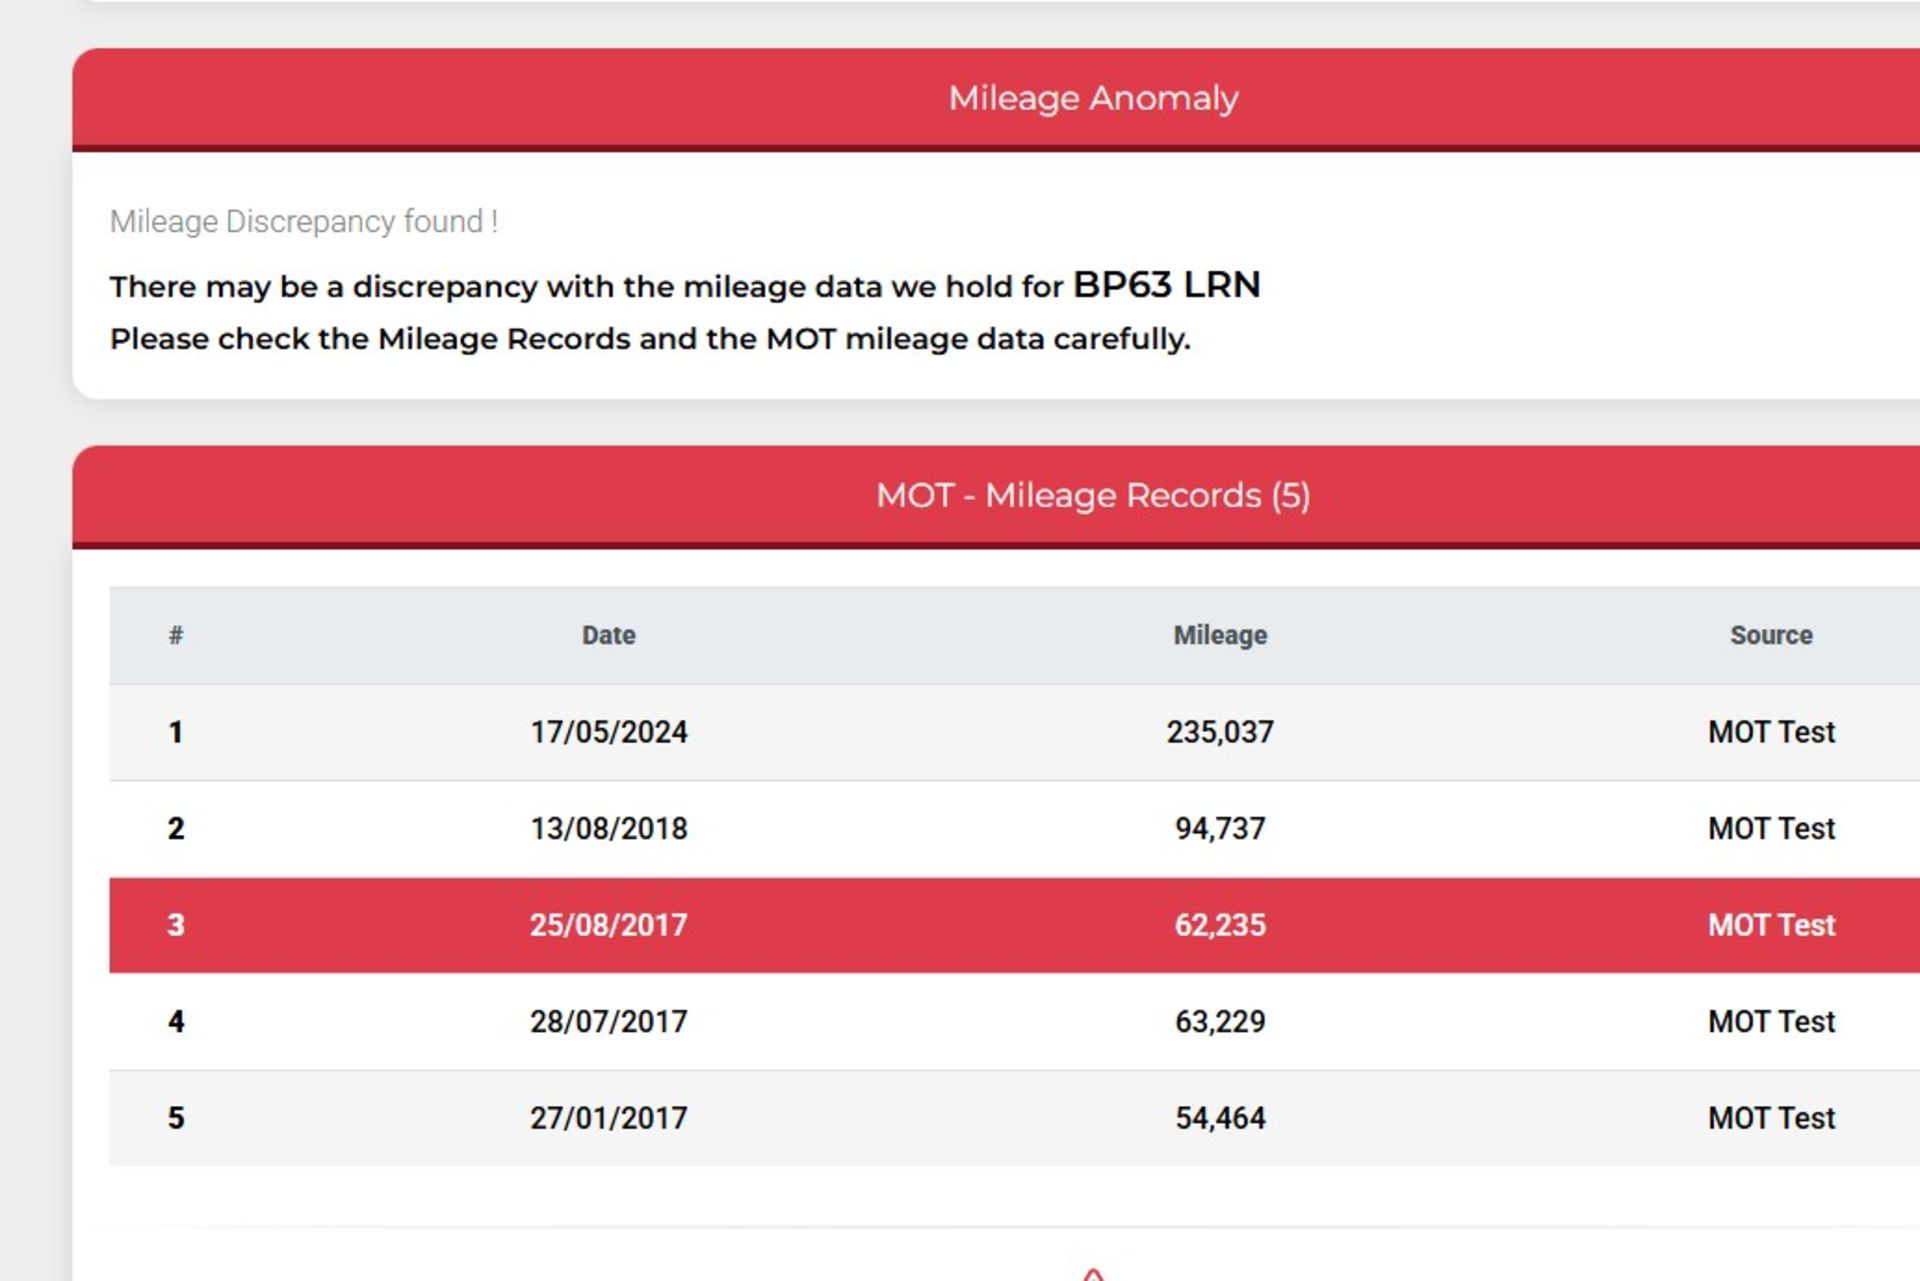
Task: Click MOT Test source in row 1
Action: (x=1770, y=732)
